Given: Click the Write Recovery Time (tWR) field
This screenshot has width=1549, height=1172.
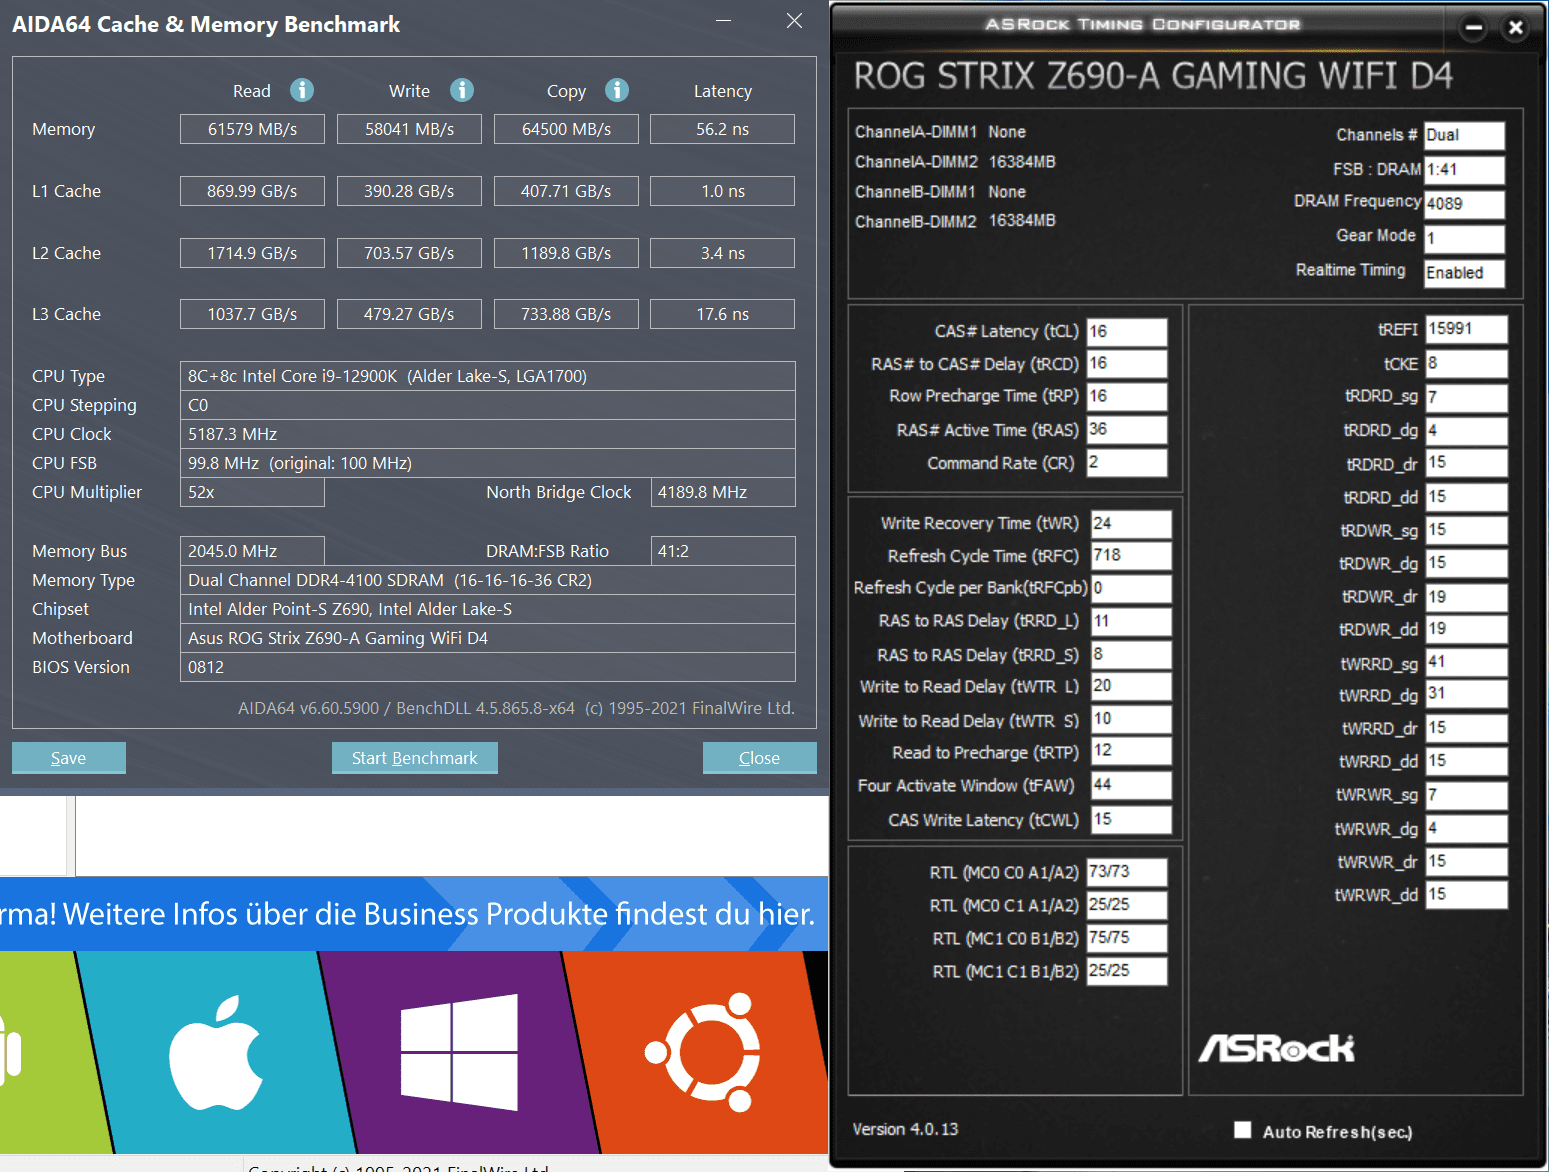Looking at the screenshot, I should point(1131,523).
